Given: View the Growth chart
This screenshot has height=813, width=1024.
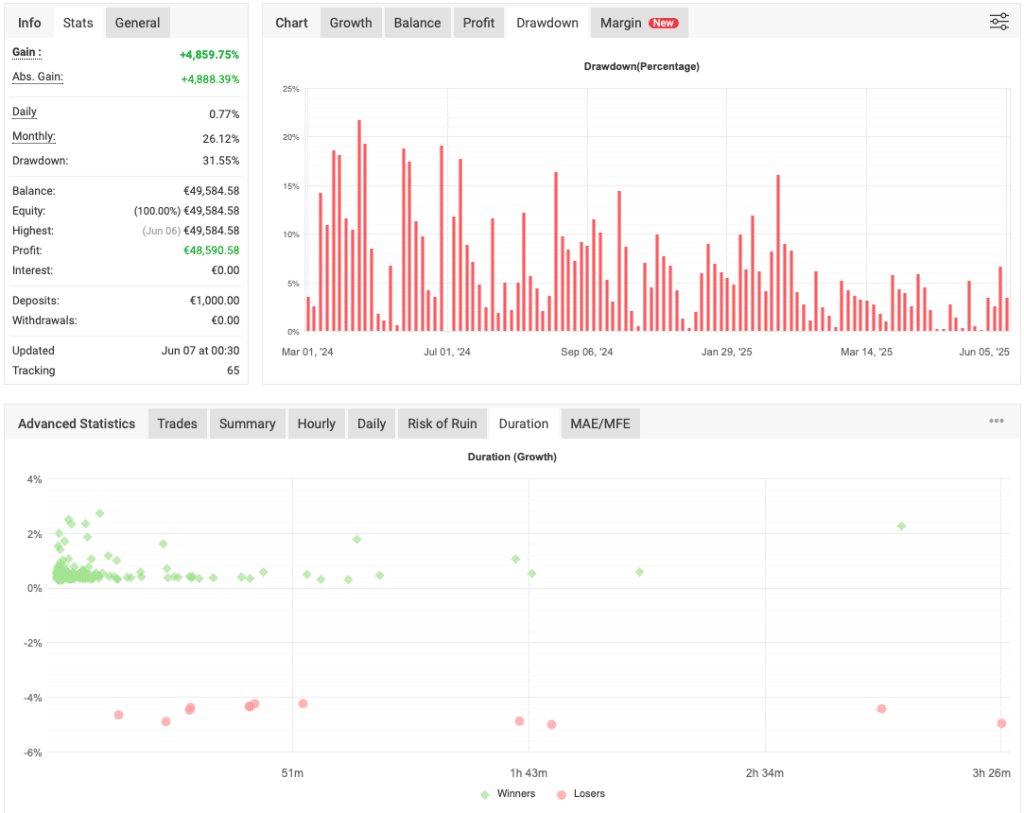Looking at the screenshot, I should point(350,22).
